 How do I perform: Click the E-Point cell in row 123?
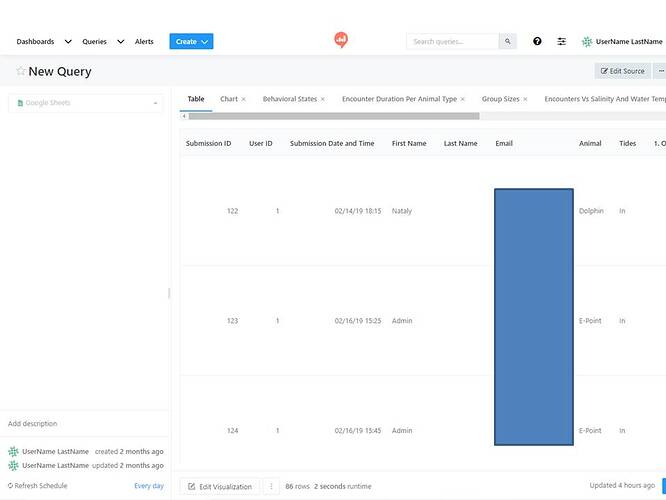590,321
